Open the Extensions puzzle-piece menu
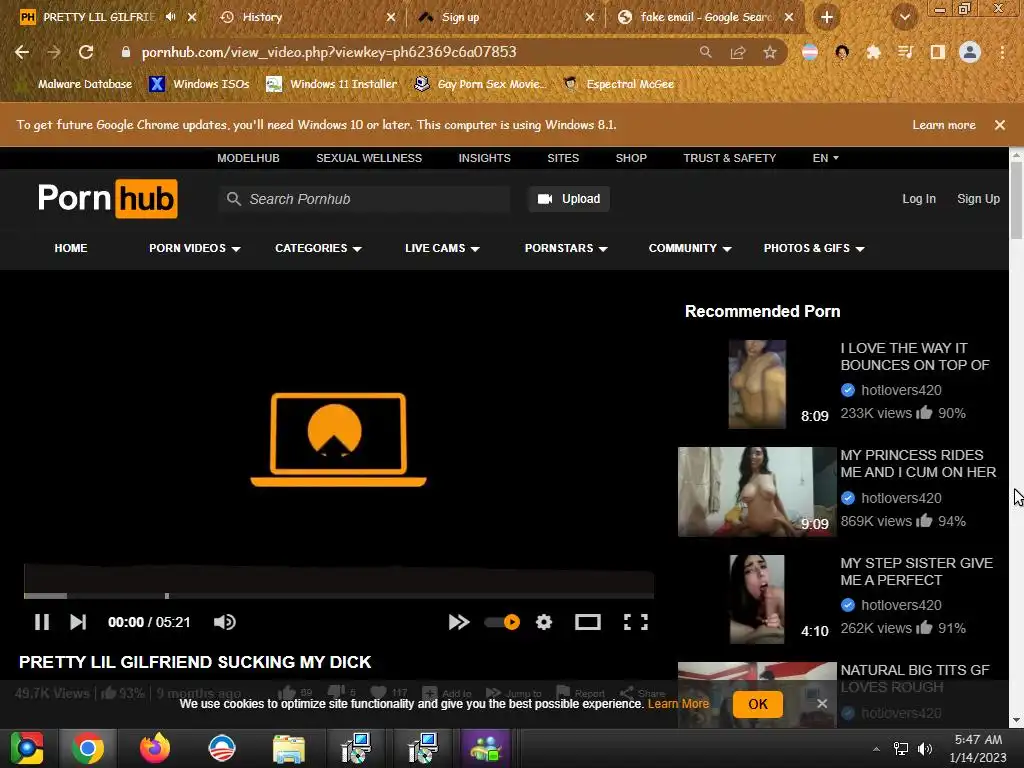Screen dimensions: 1024x768 (873, 52)
